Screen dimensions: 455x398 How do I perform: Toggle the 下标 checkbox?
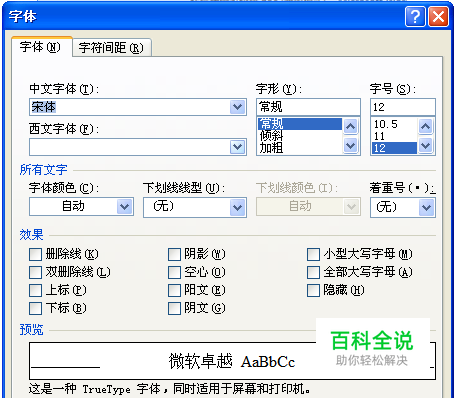pos(35,308)
